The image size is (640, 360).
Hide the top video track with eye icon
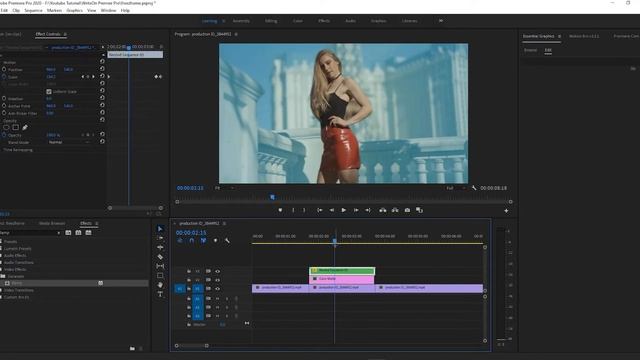coord(218,271)
